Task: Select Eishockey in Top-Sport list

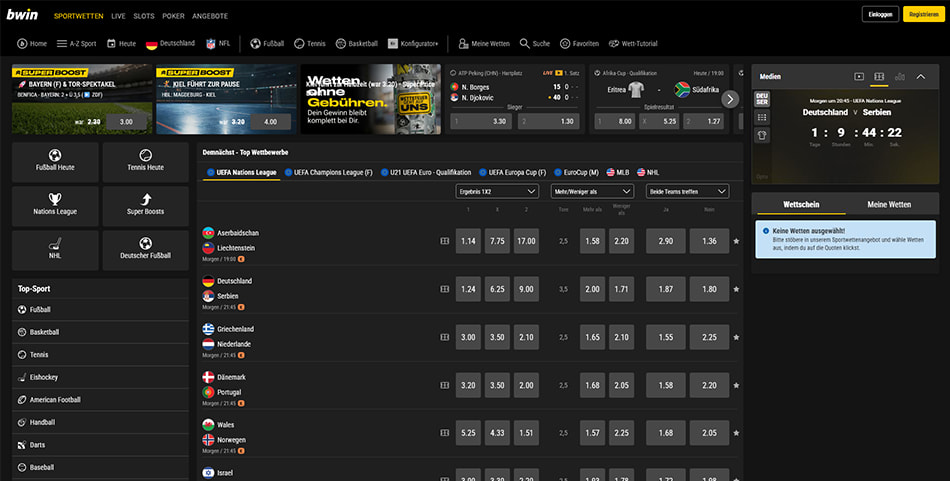Action: tap(100, 377)
